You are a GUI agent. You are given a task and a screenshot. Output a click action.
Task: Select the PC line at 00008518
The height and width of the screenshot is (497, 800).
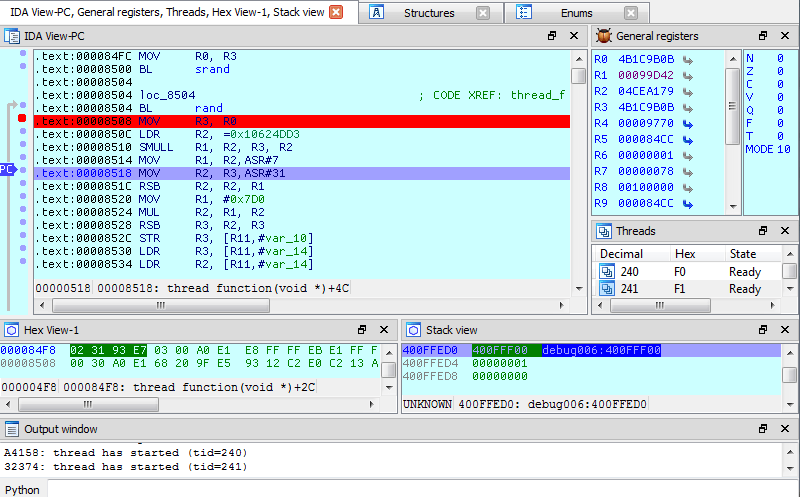[x=302, y=173]
